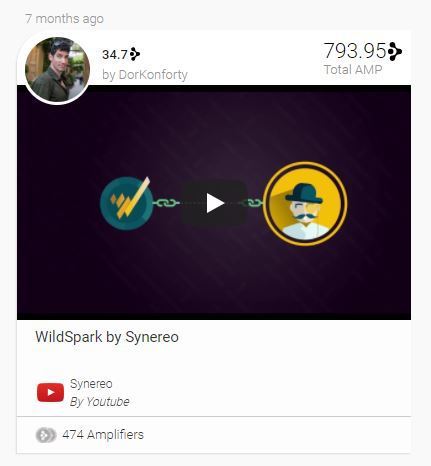
Task: Click the "By Youtube" source label
Action: 99,402
